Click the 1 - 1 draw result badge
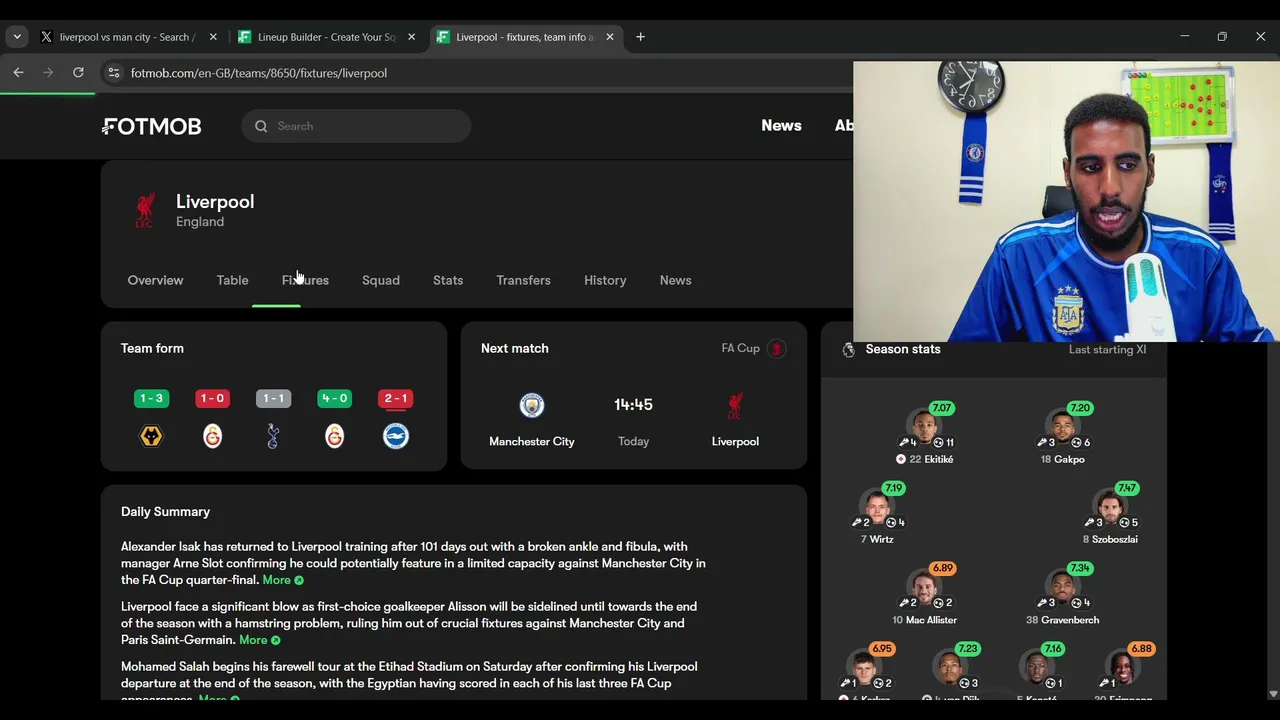This screenshot has height=720, width=1280. 273,398
